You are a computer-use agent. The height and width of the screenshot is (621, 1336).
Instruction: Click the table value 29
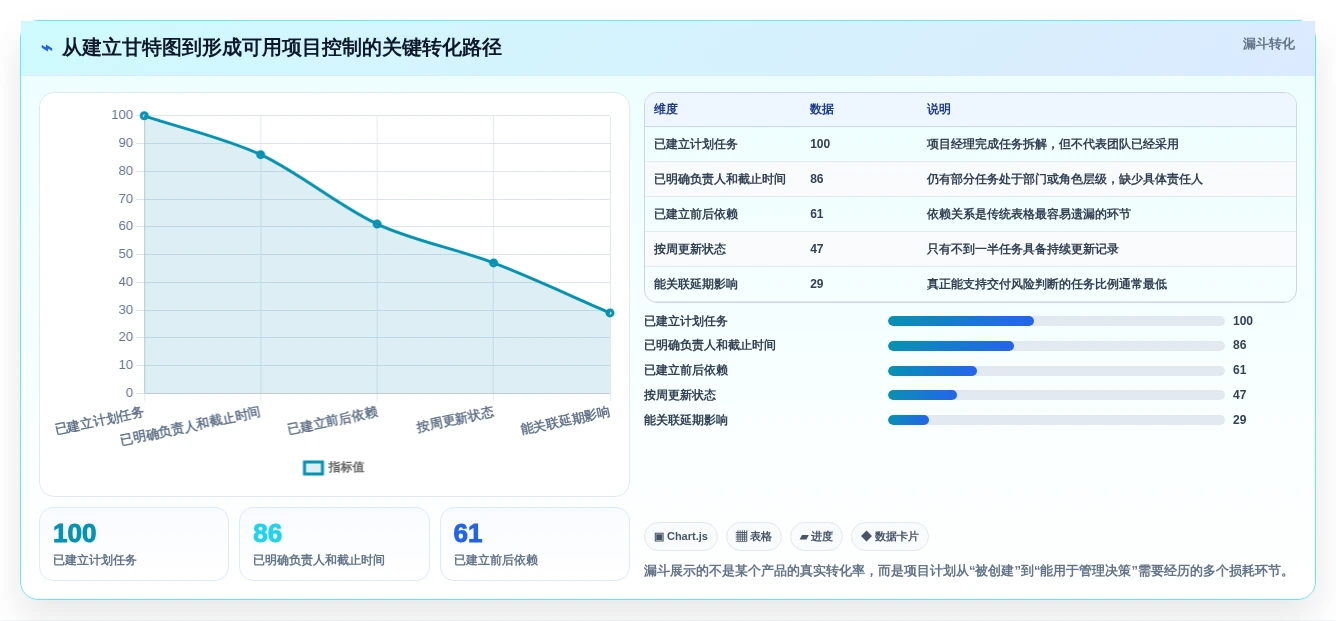click(817, 284)
